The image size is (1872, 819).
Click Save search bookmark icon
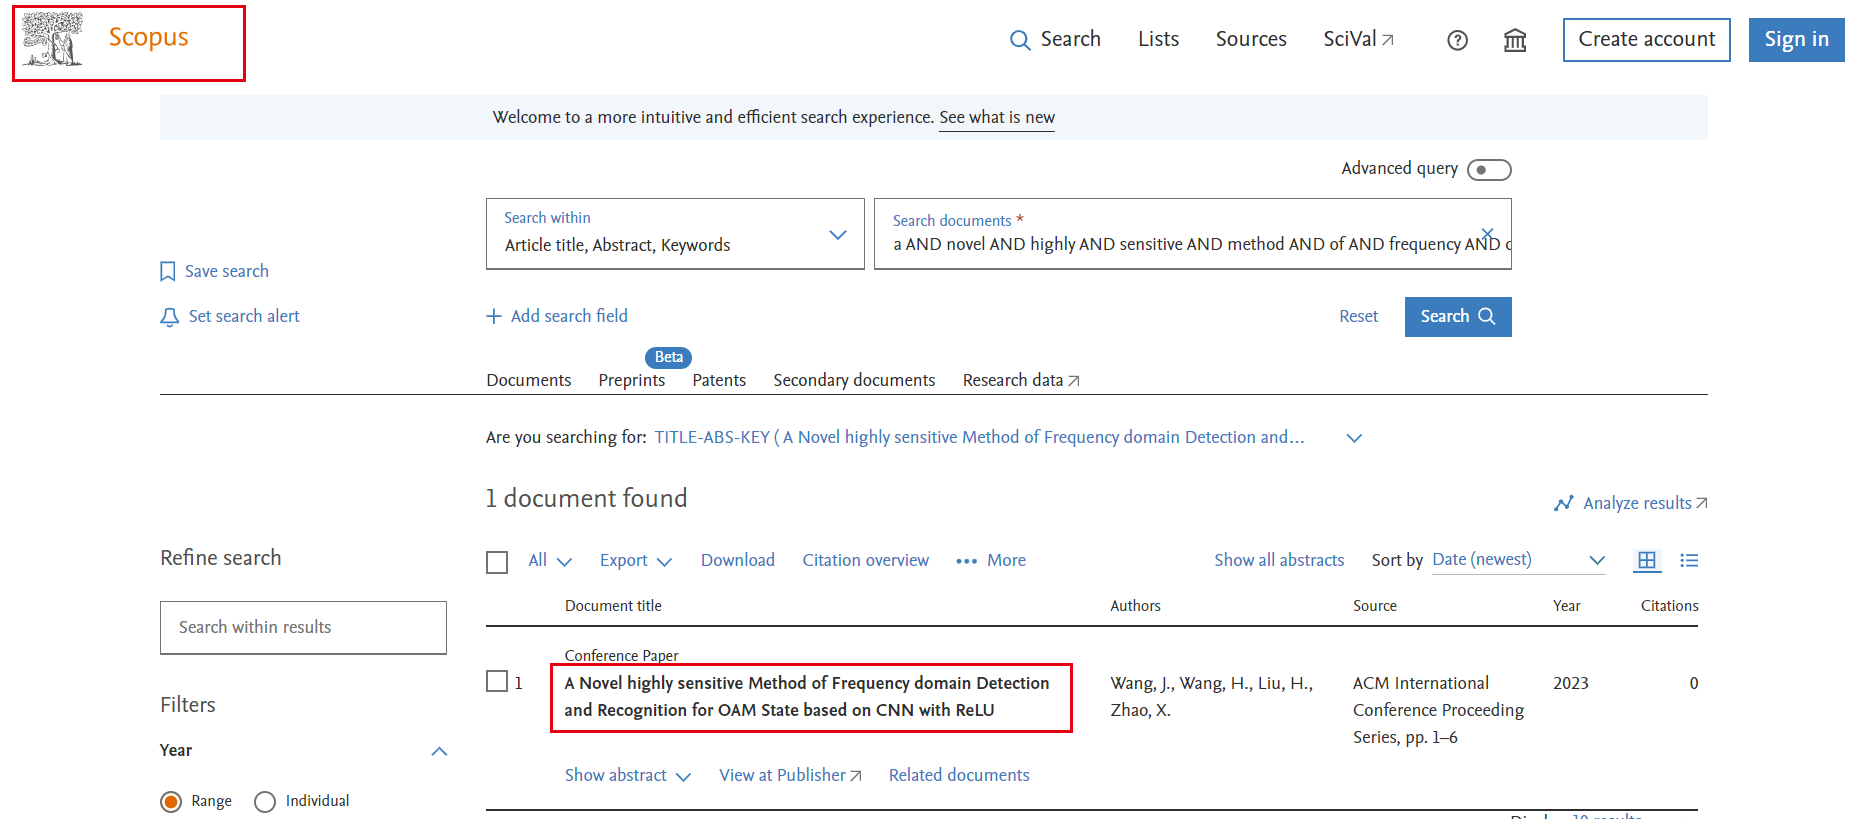pos(168,271)
